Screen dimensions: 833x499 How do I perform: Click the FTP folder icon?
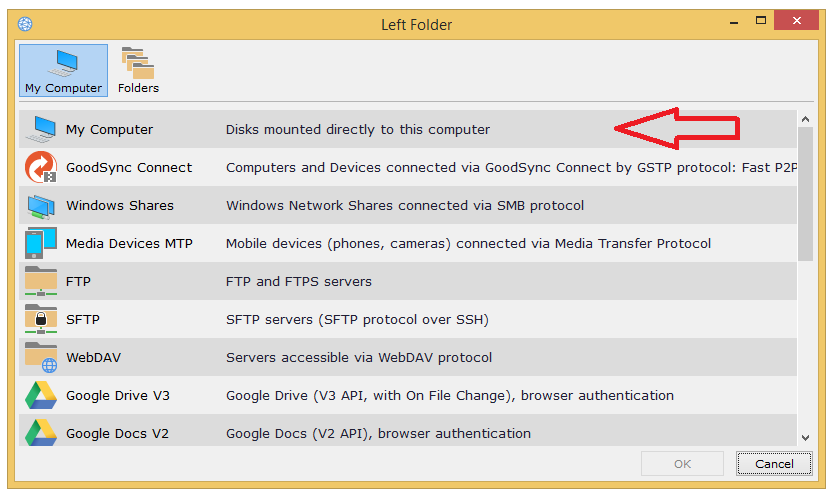pos(41,282)
